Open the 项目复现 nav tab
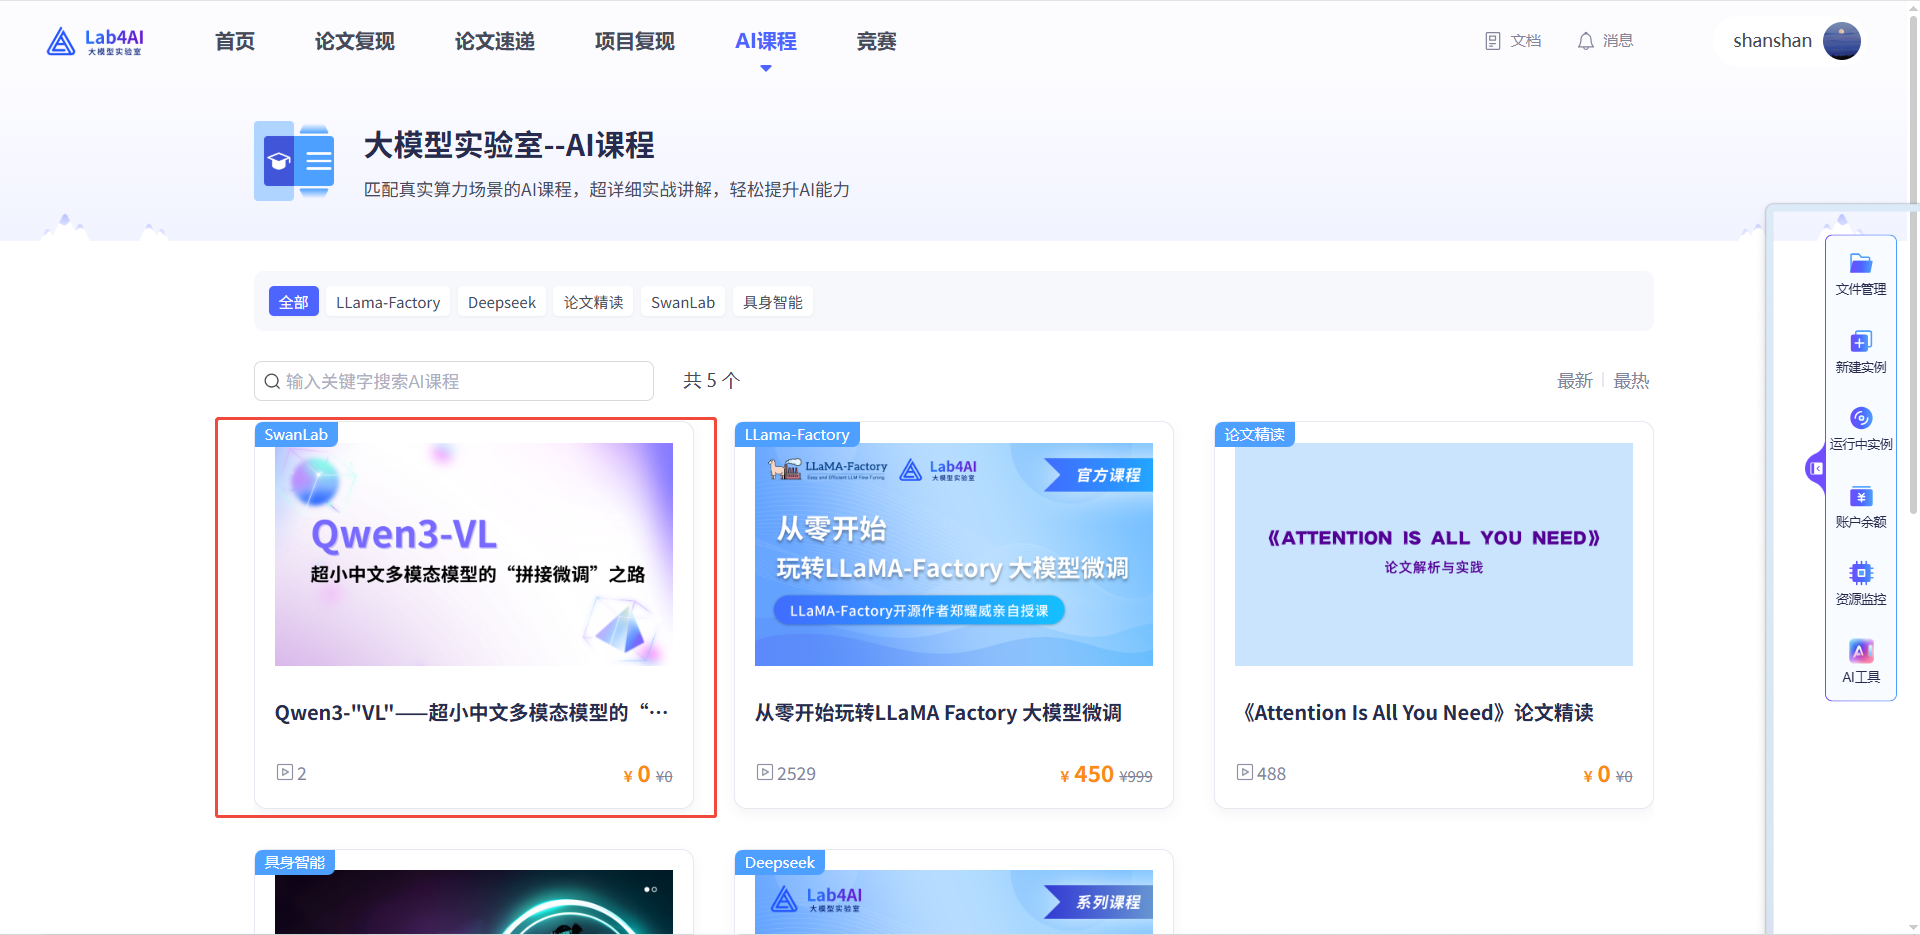The width and height of the screenshot is (1920, 935). click(635, 41)
